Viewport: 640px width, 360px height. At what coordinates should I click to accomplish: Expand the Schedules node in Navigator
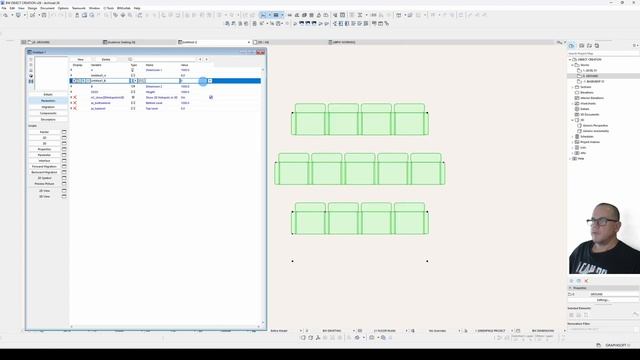pos(573,136)
